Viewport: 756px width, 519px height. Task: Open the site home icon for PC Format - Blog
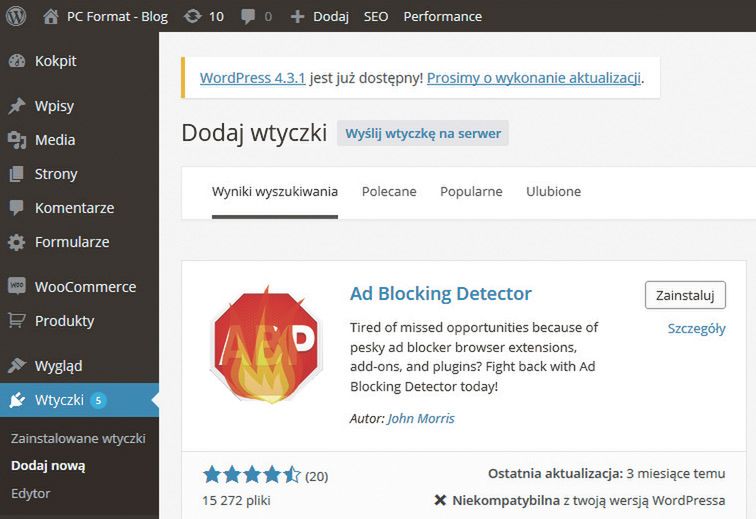51,16
